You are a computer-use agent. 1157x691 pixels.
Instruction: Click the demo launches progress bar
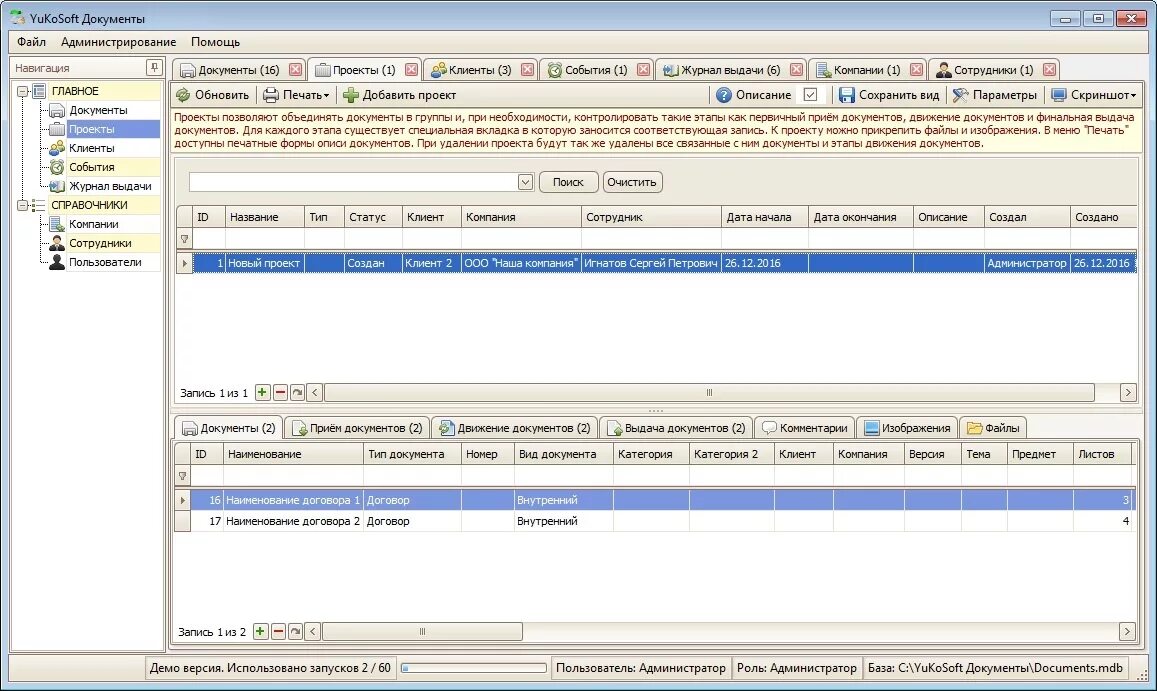pyautogui.click(x=473, y=667)
